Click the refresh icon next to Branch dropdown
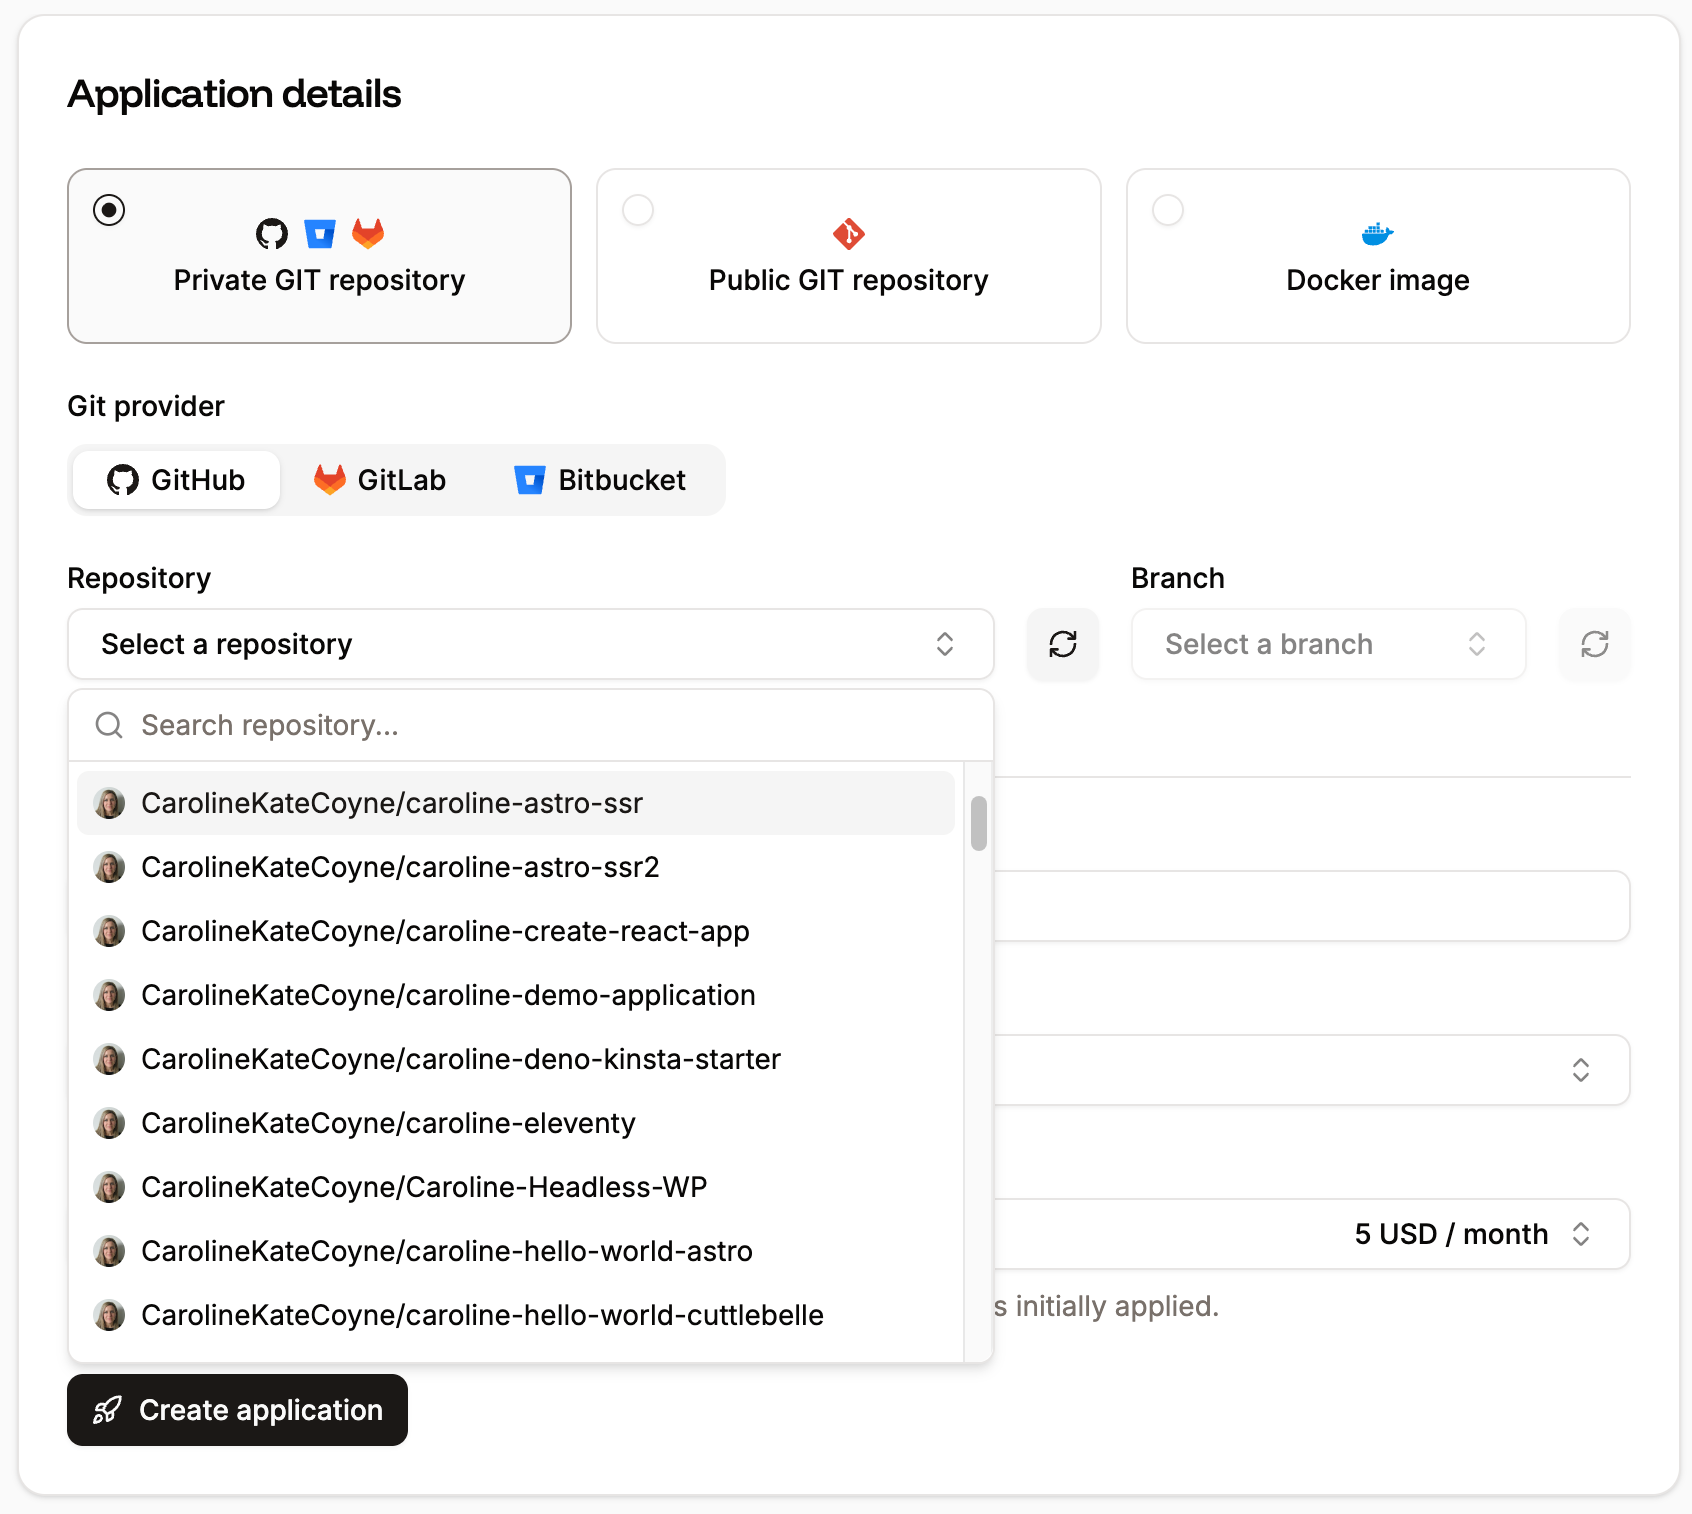This screenshot has height=1514, width=1692. (1594, 644)
